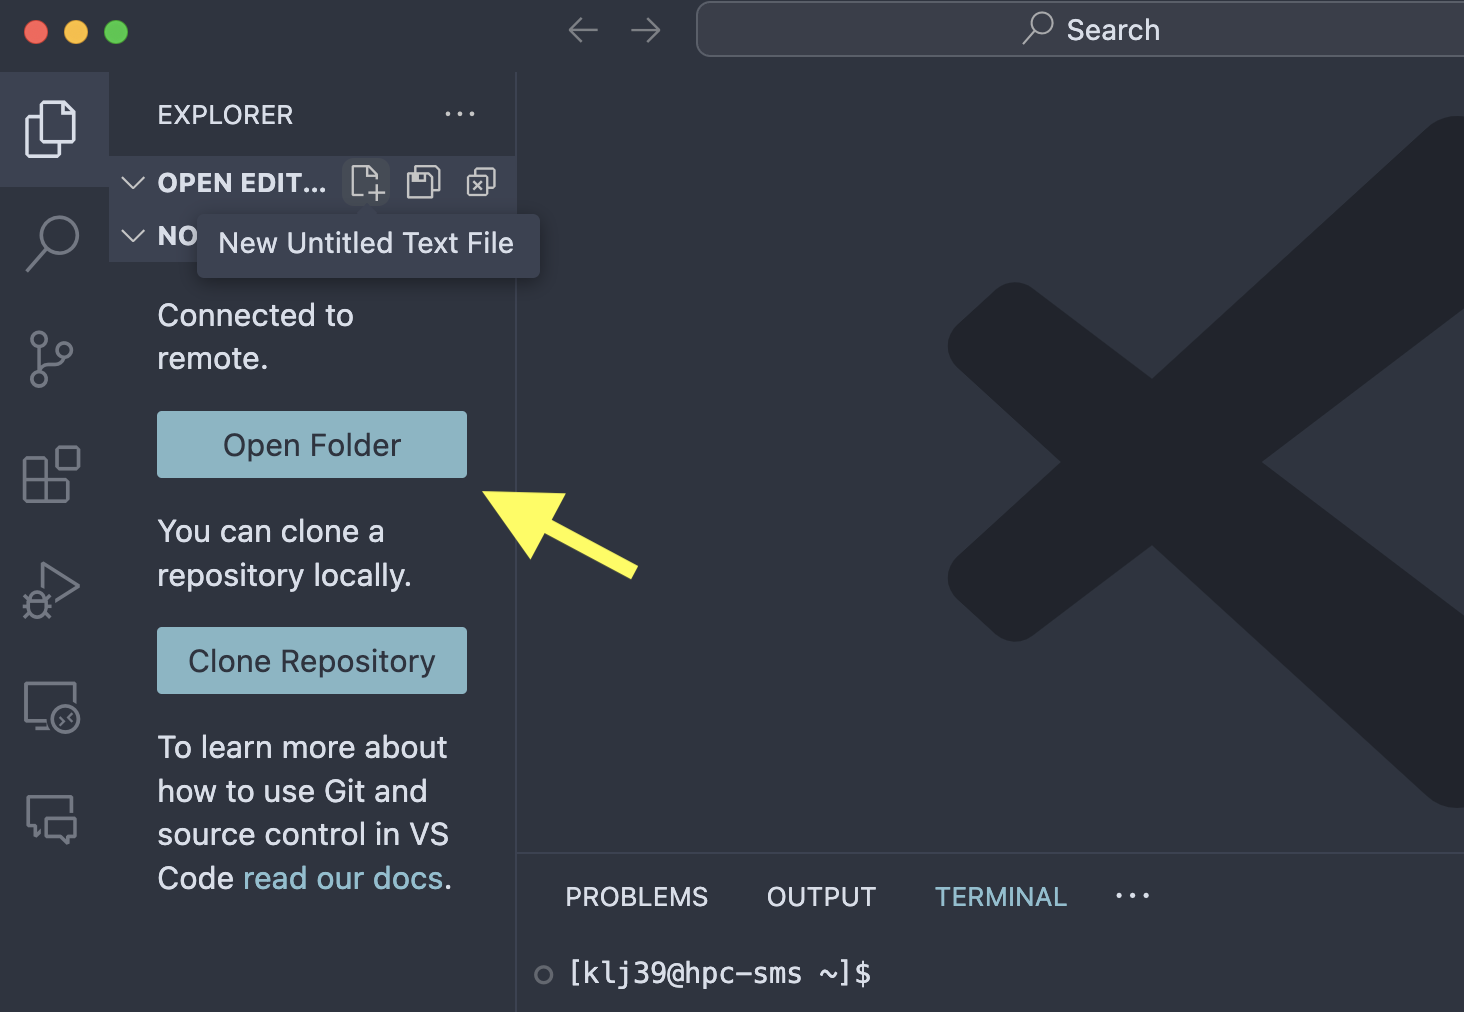Open the "read our docs" link
The width and height of the screenshot is (1464, 1012).
344,878
